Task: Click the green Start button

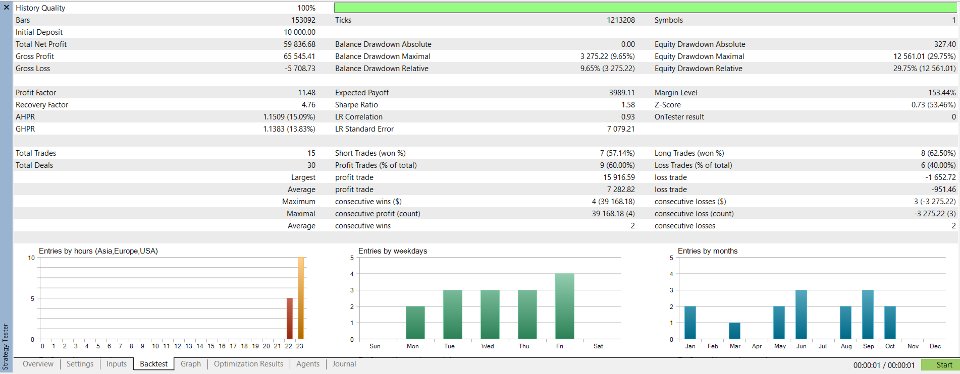Action: click(940, 365)
